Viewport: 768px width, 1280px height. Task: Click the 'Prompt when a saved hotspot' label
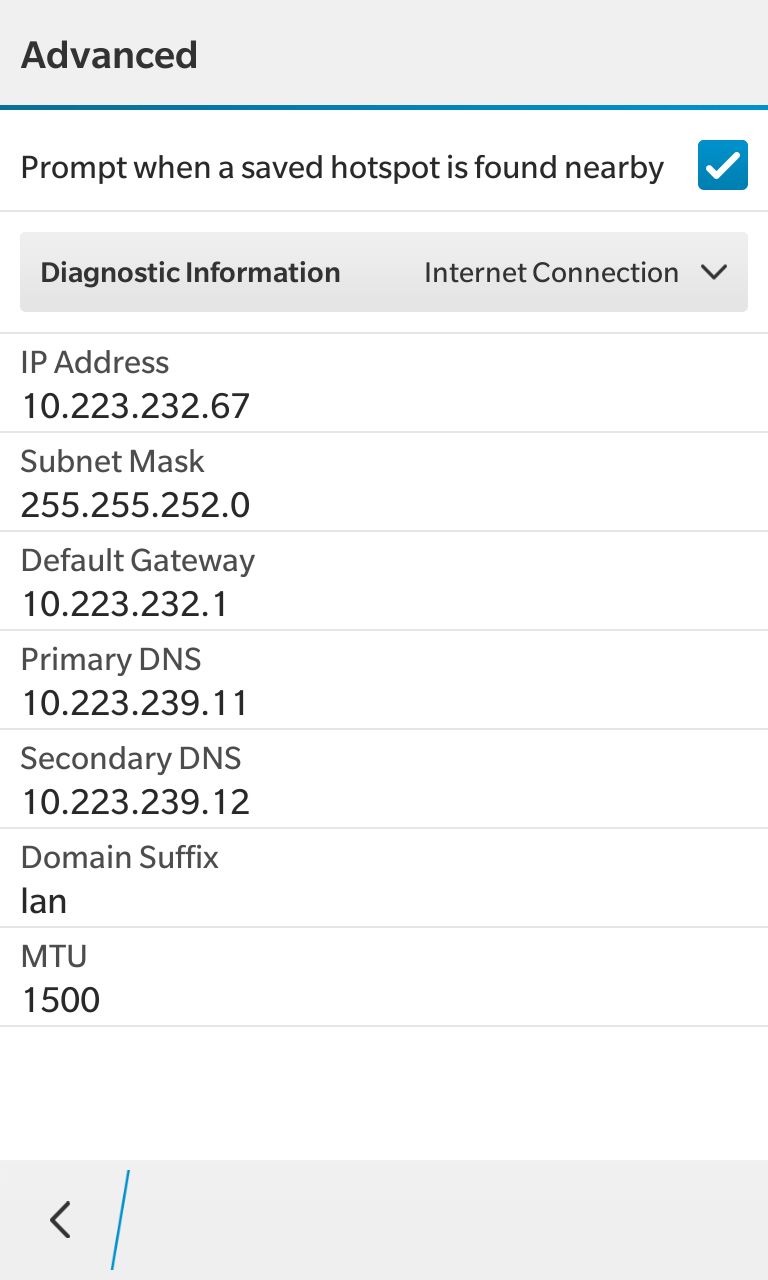(x=342, y=167)
